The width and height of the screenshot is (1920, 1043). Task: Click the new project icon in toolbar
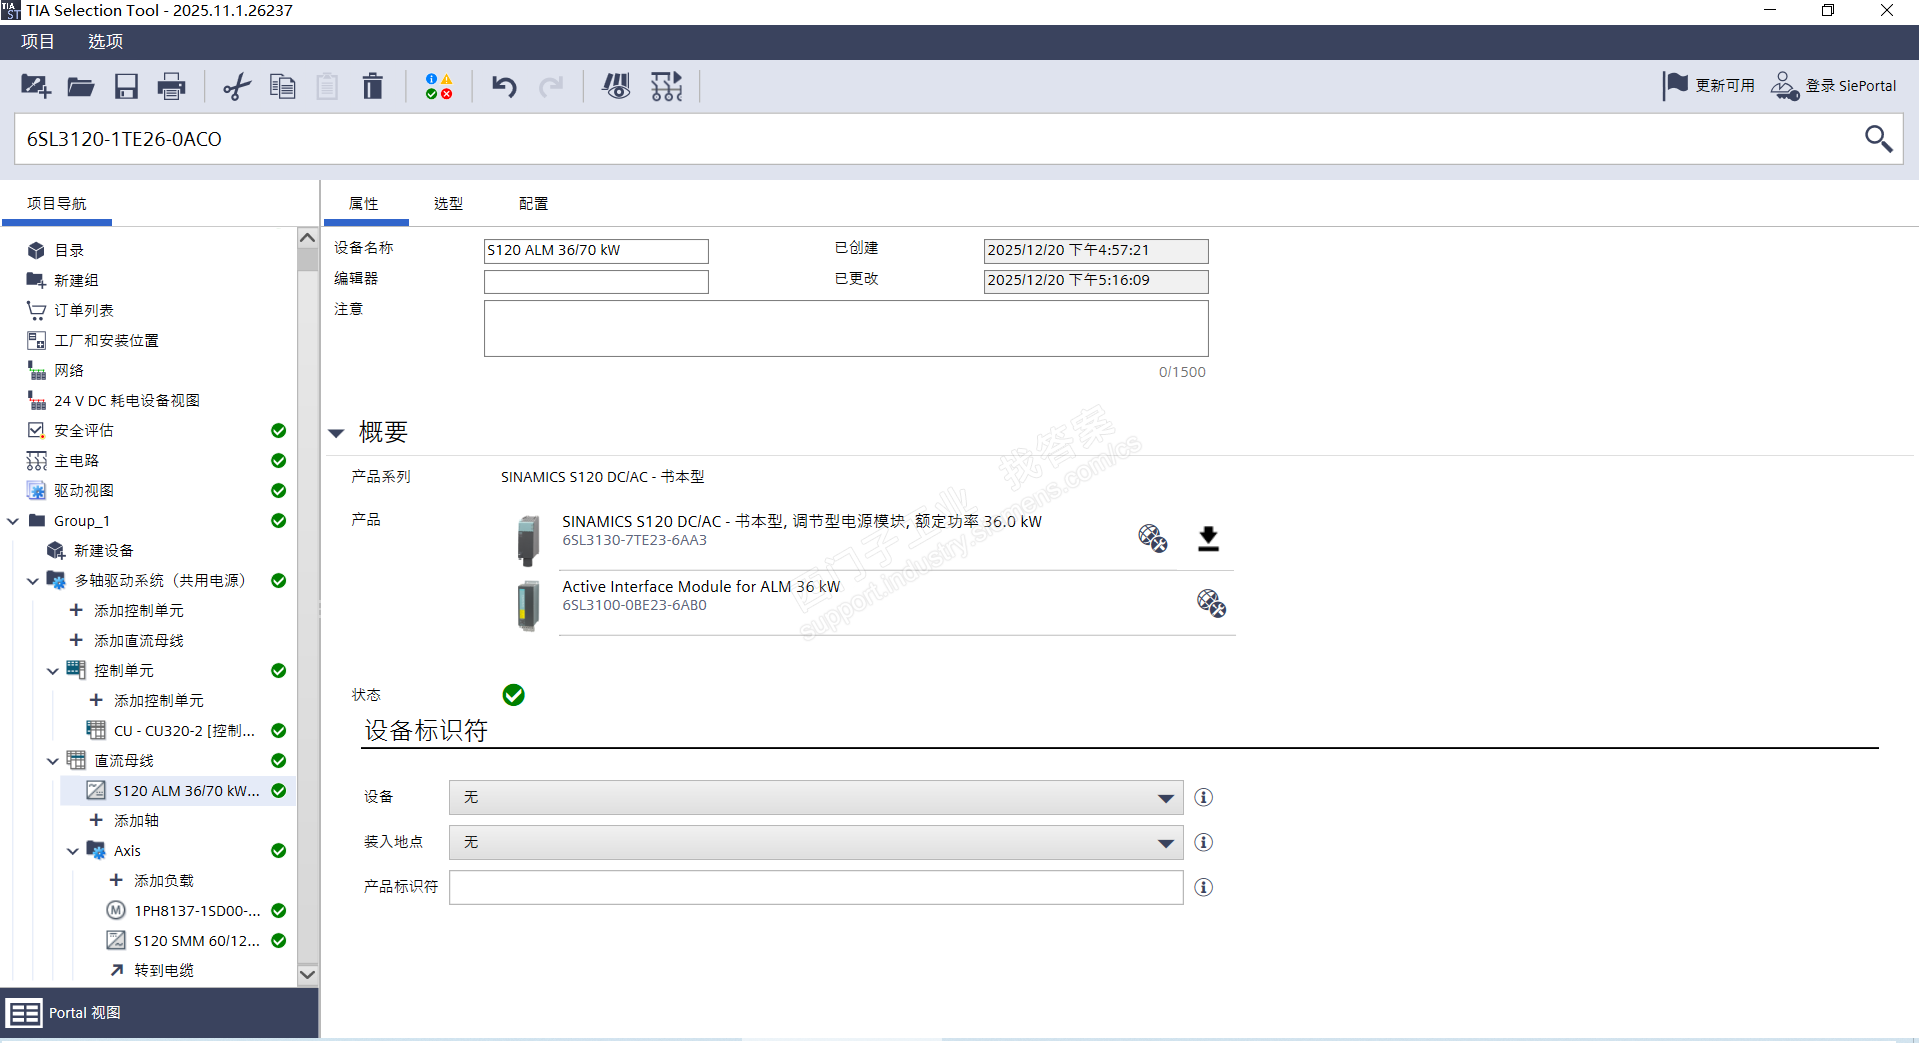point(35,86)
